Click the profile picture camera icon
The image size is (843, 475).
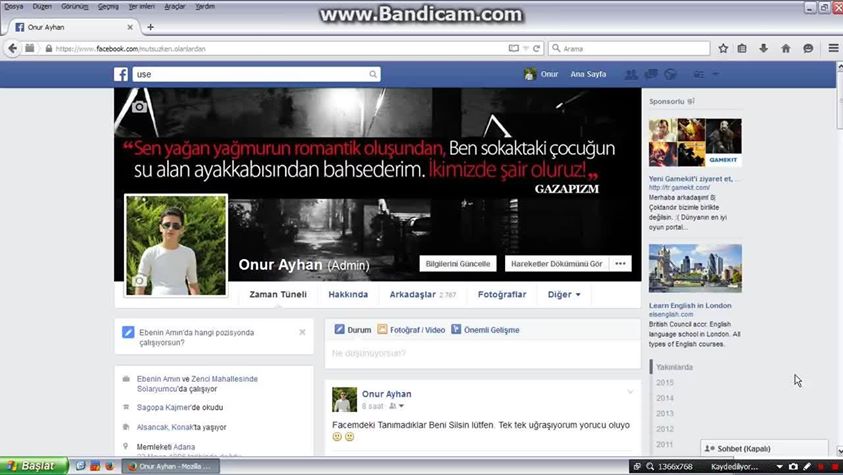[139, 280]
